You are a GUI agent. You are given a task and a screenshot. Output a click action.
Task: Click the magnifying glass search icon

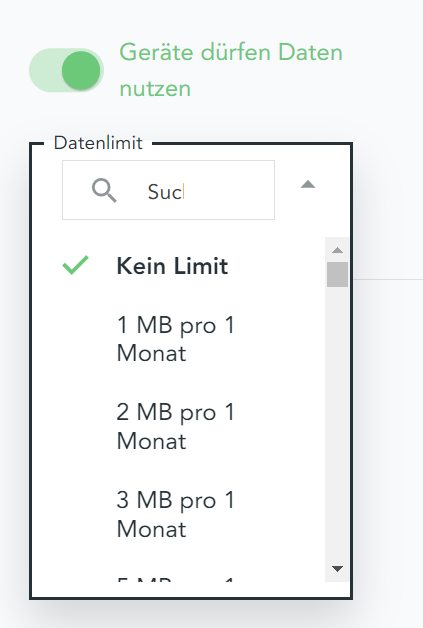click(104, 190)
